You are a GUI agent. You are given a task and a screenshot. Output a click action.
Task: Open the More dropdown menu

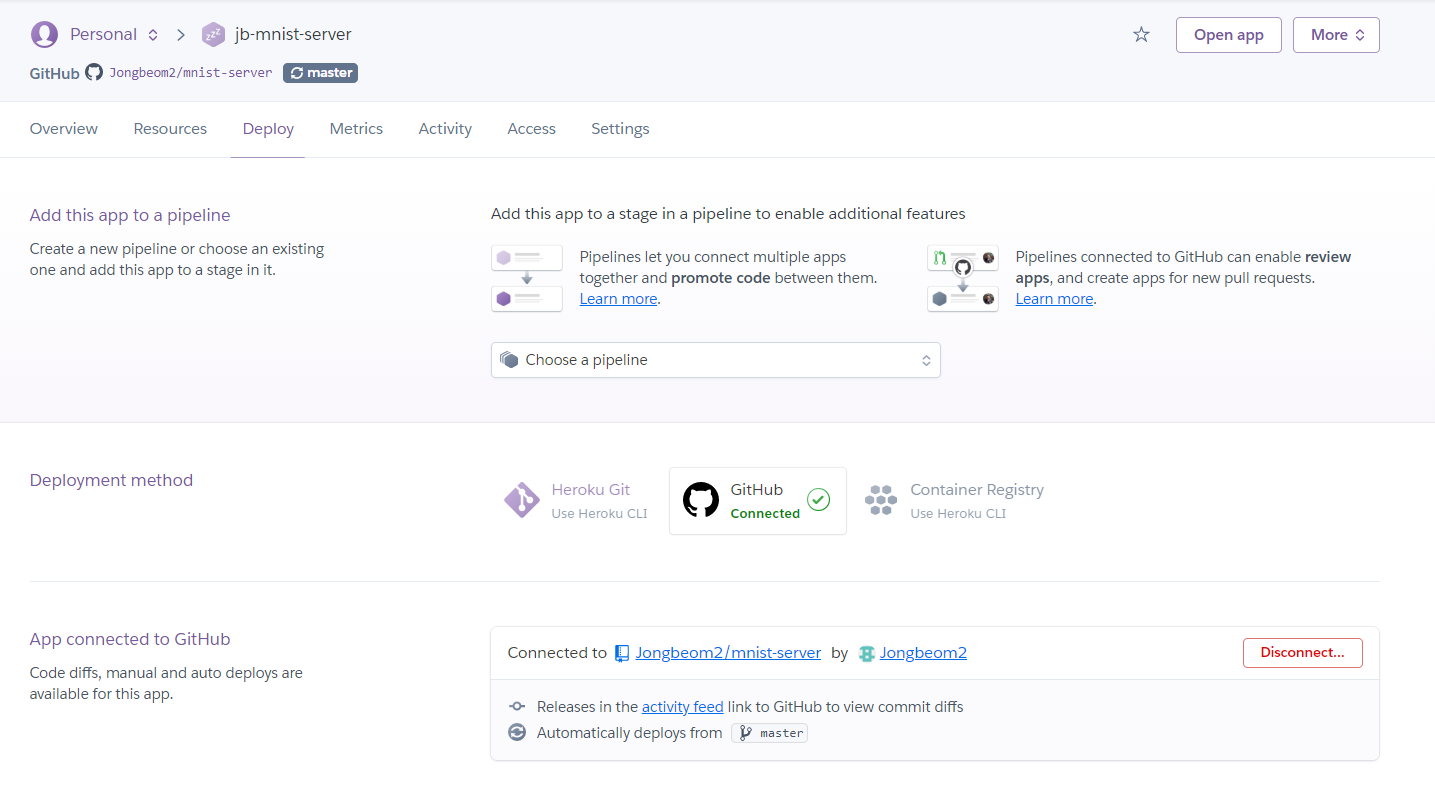(1336, 35)
